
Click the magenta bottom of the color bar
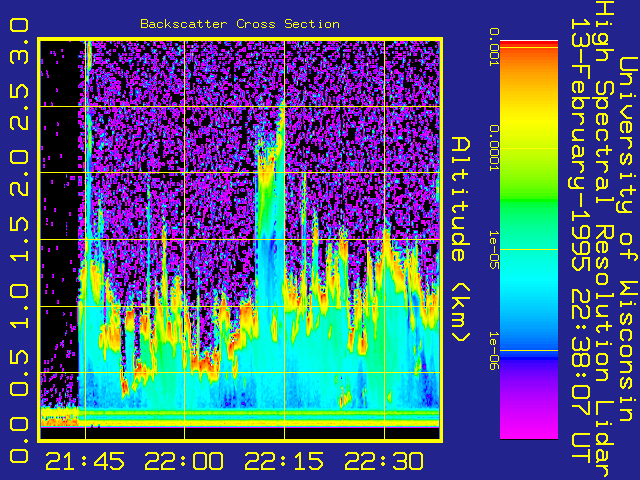(529, 424)
